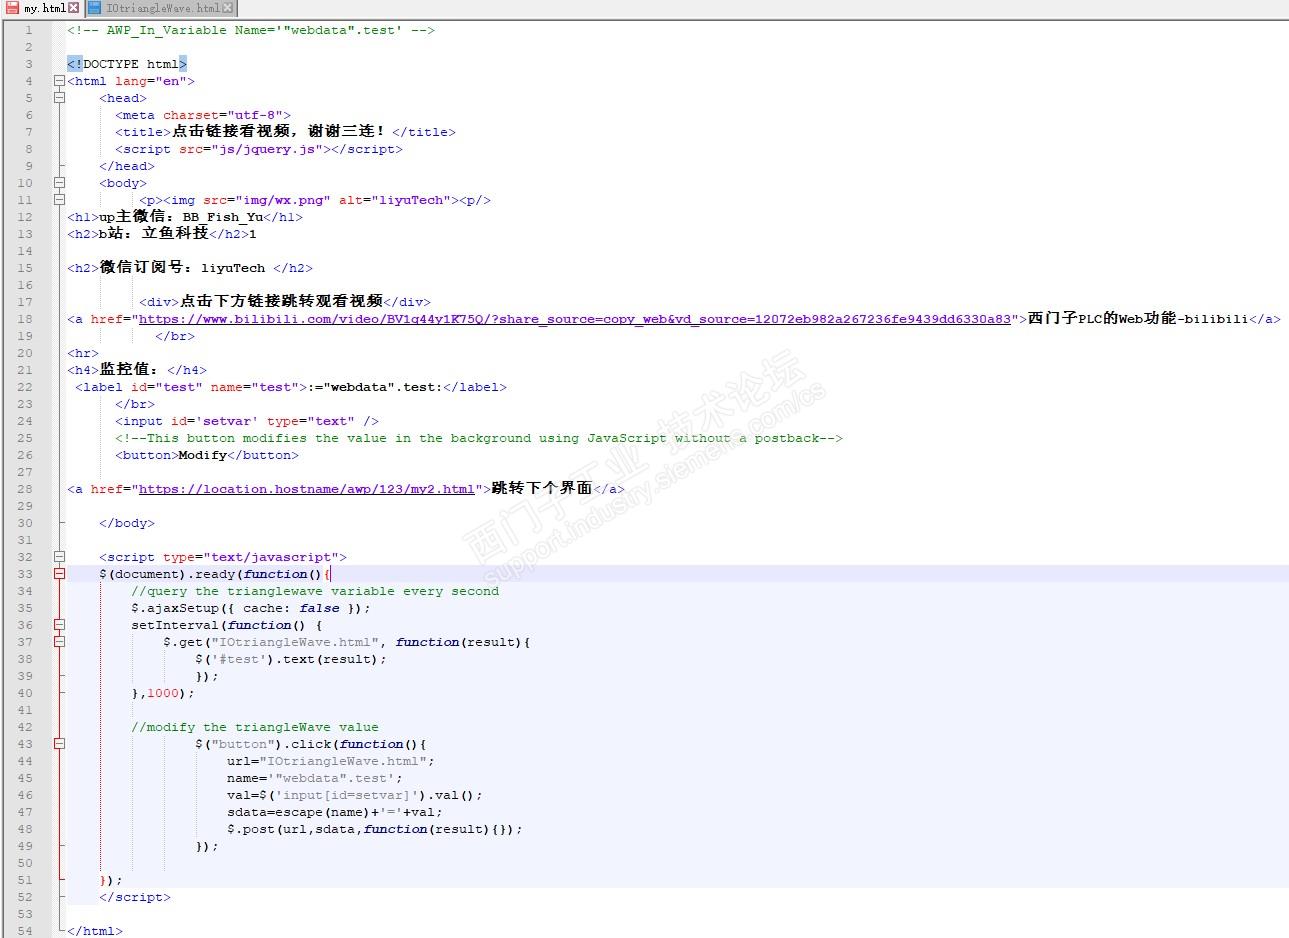Click the title text 点击链接看视频
Screen dimensions: 1289x938
pyautogui.click(x=279, y=132)
